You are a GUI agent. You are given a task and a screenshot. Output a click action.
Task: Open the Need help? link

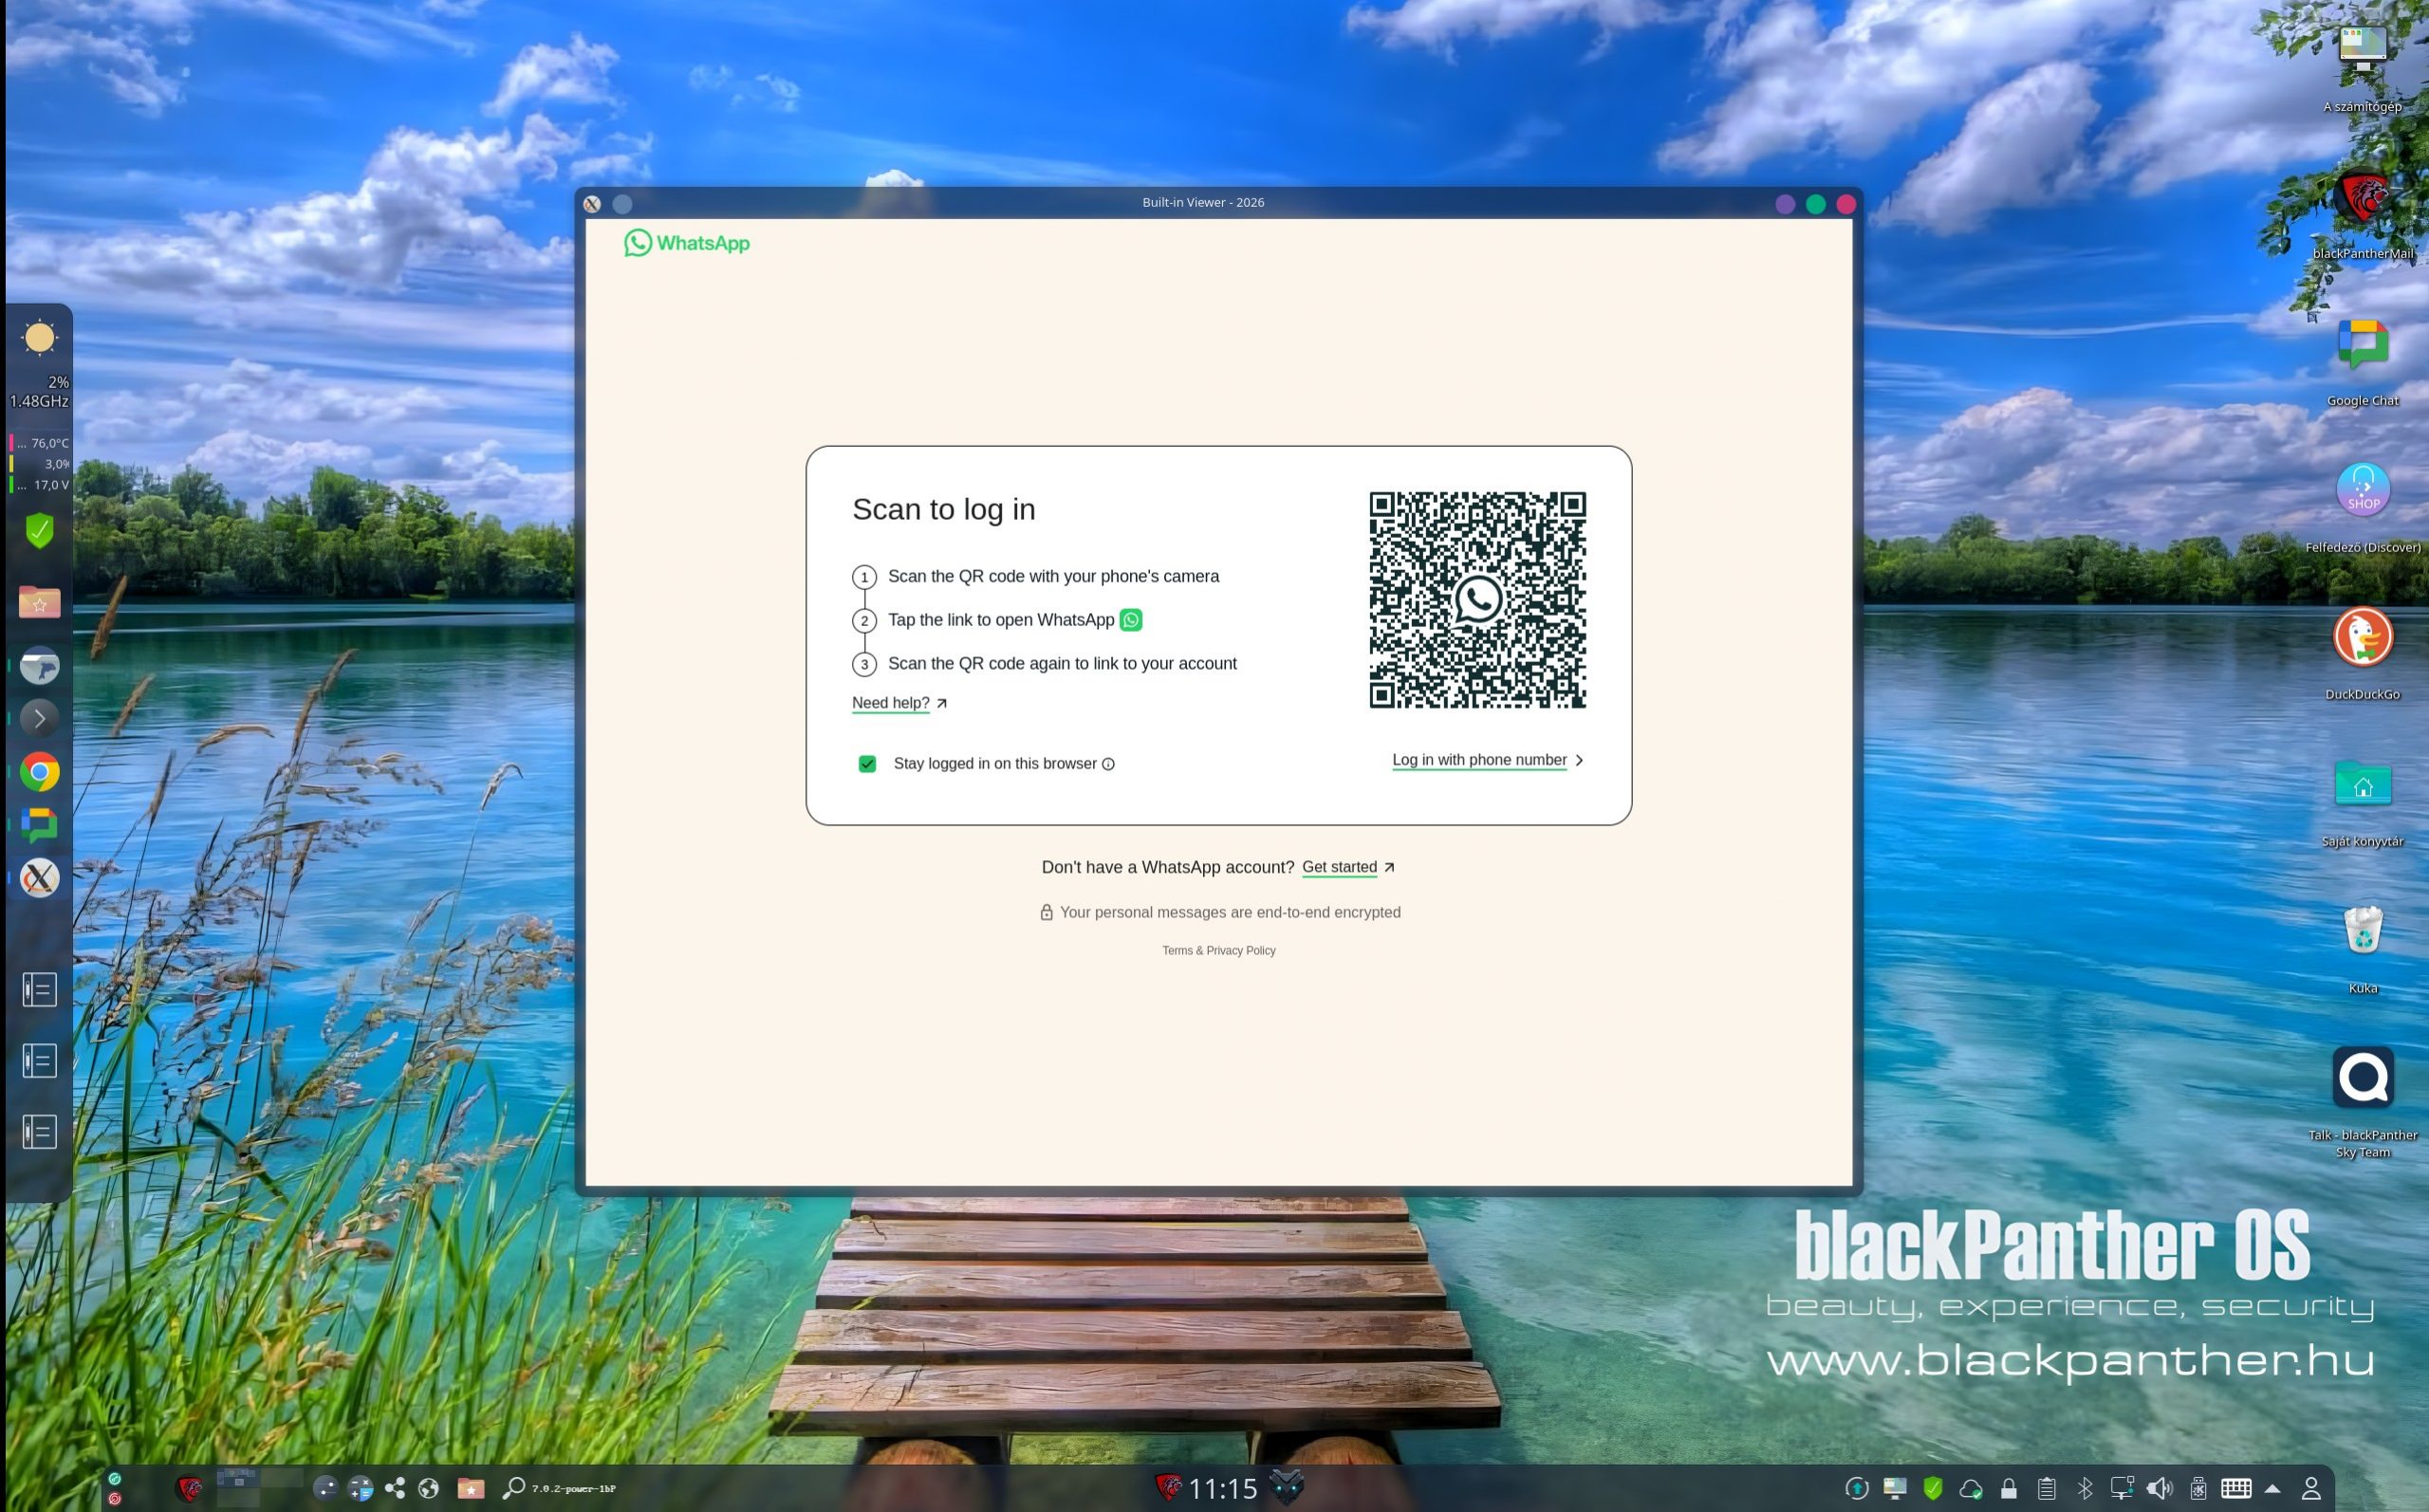(x=891, y=703)
